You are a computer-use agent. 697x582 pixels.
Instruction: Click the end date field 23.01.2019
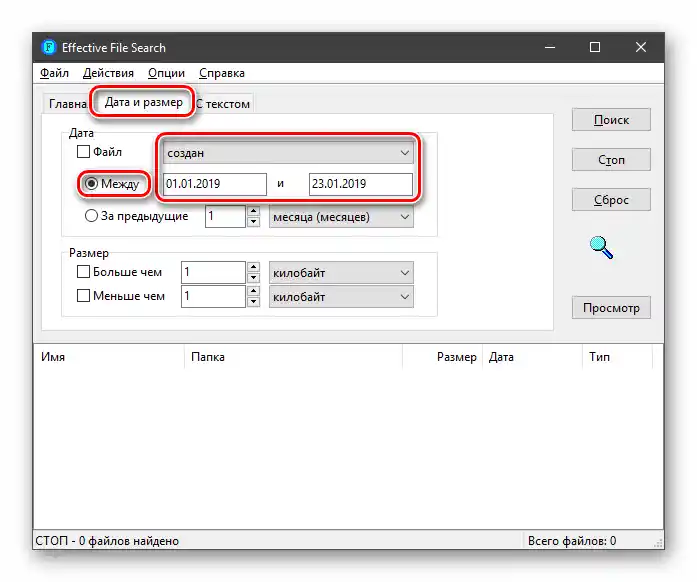(x=361, y=184)
